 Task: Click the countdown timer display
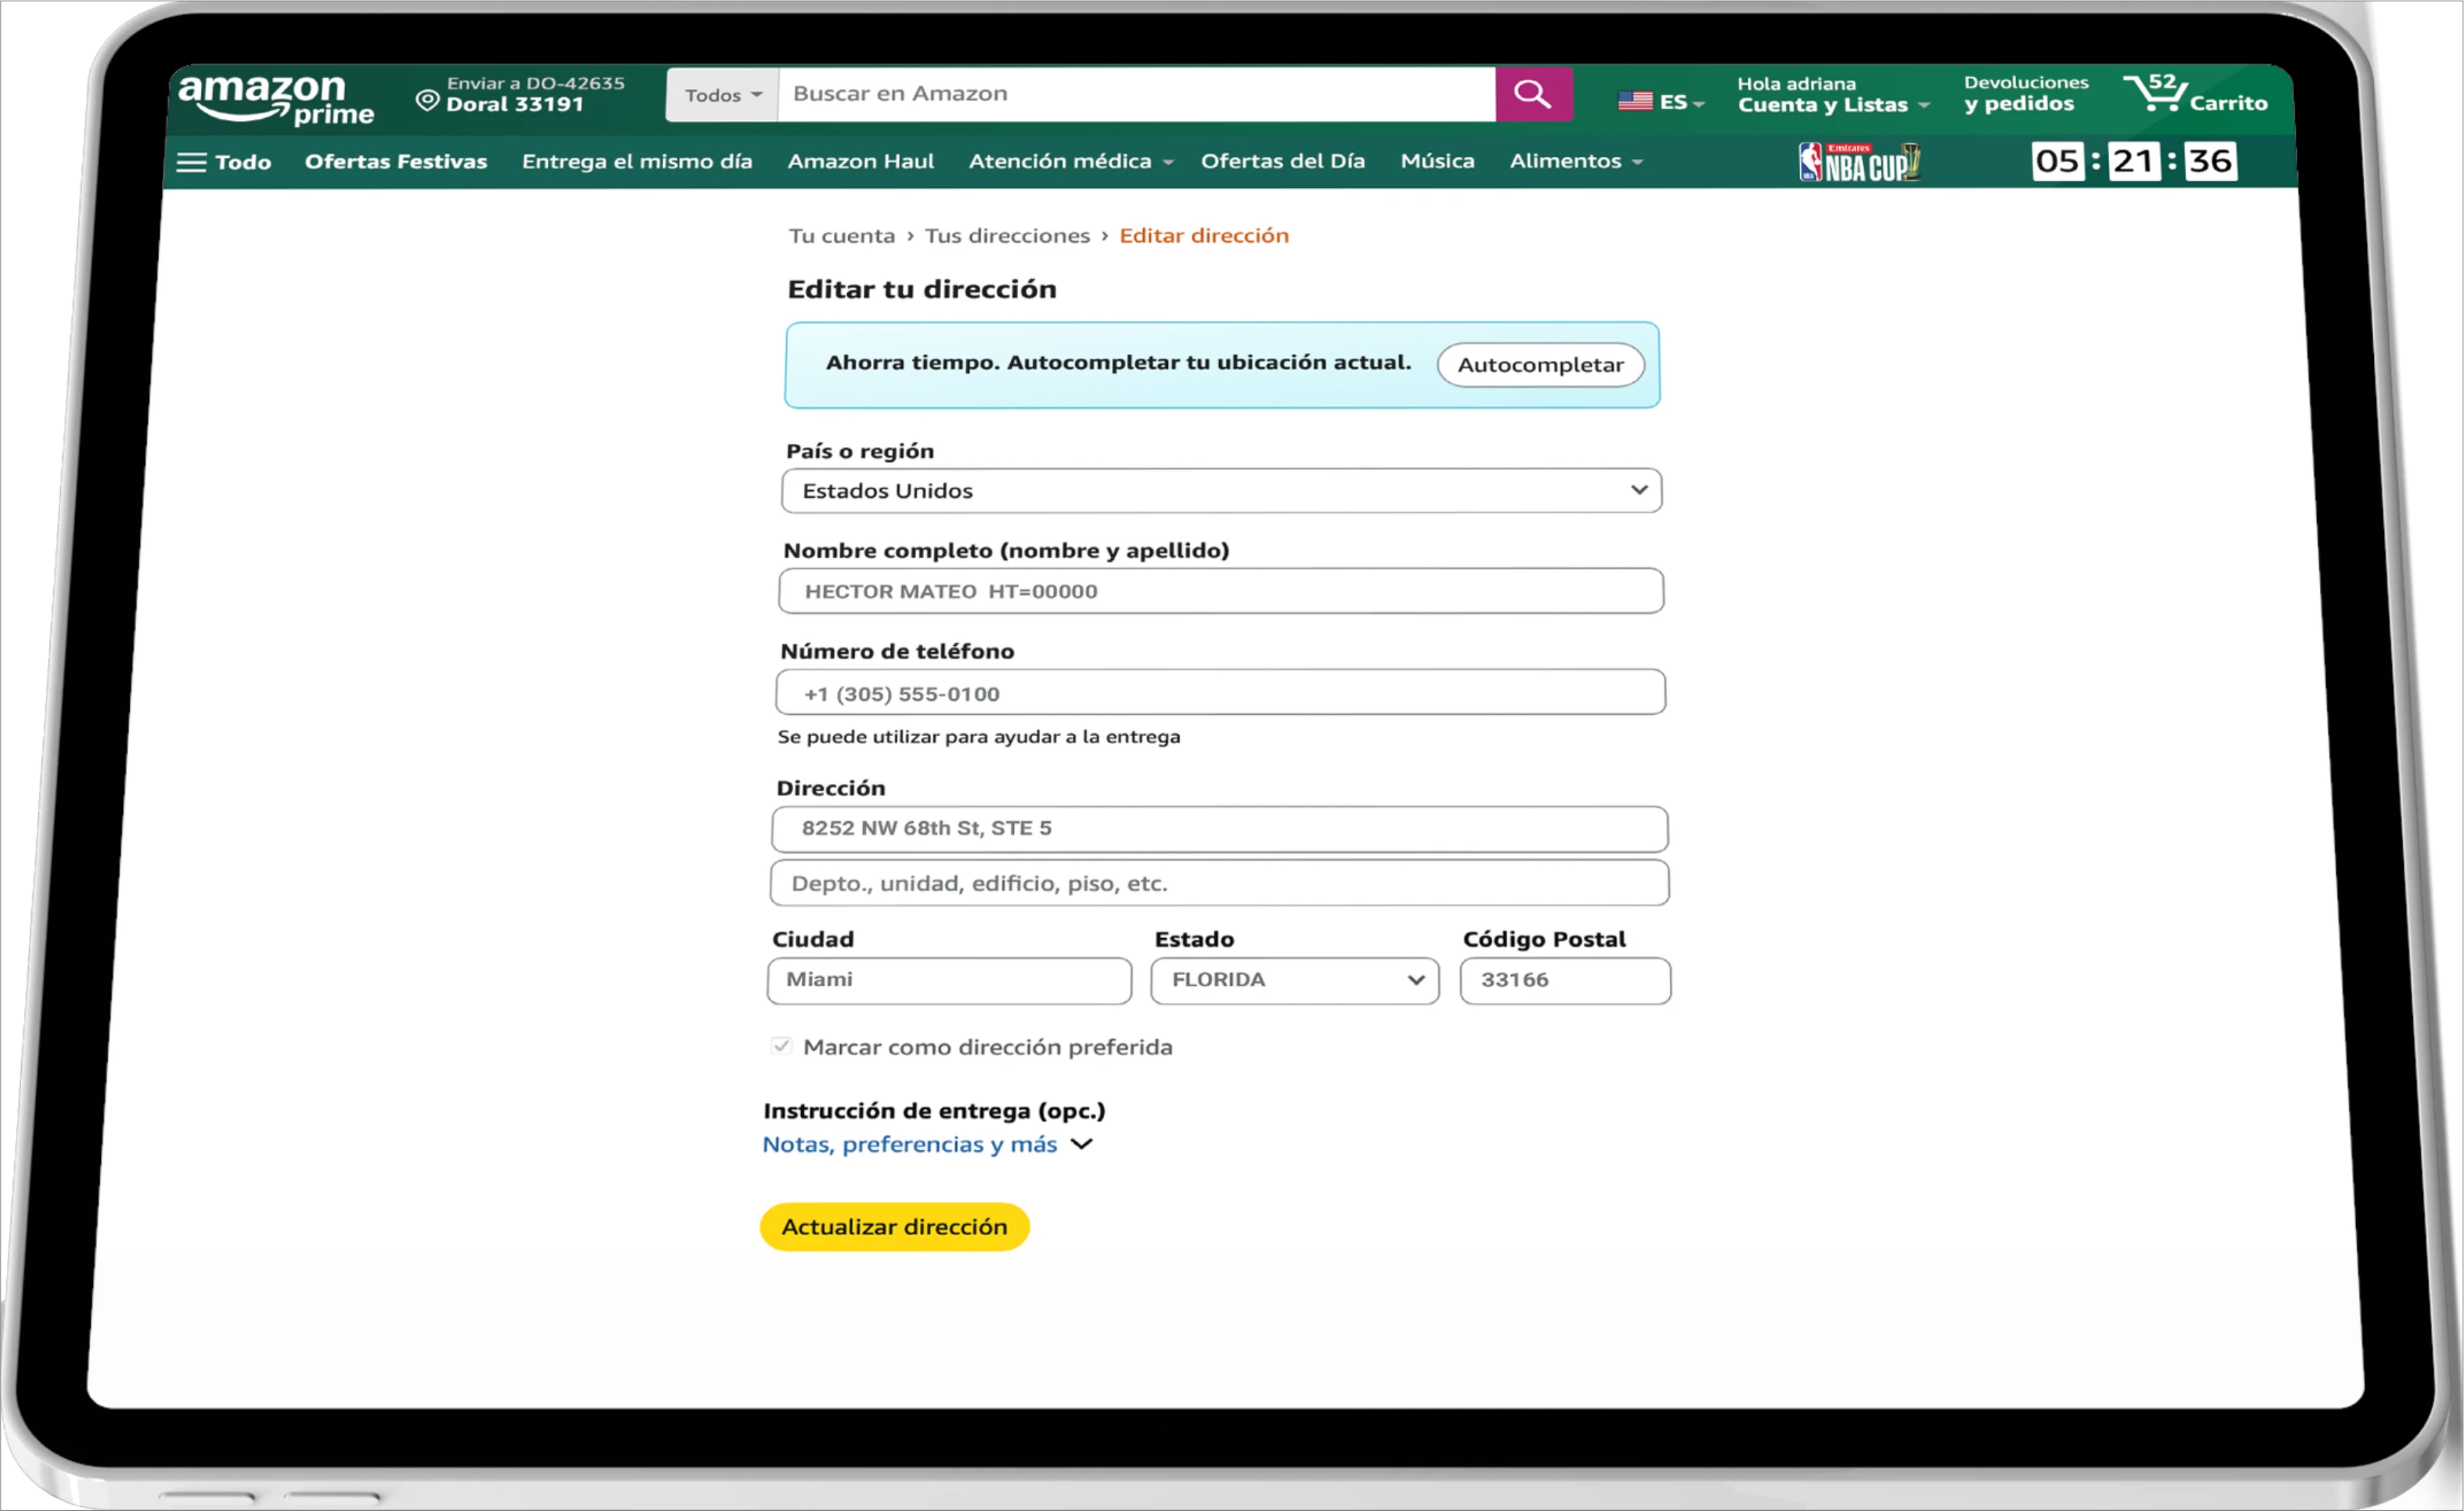pos(2134,161)
